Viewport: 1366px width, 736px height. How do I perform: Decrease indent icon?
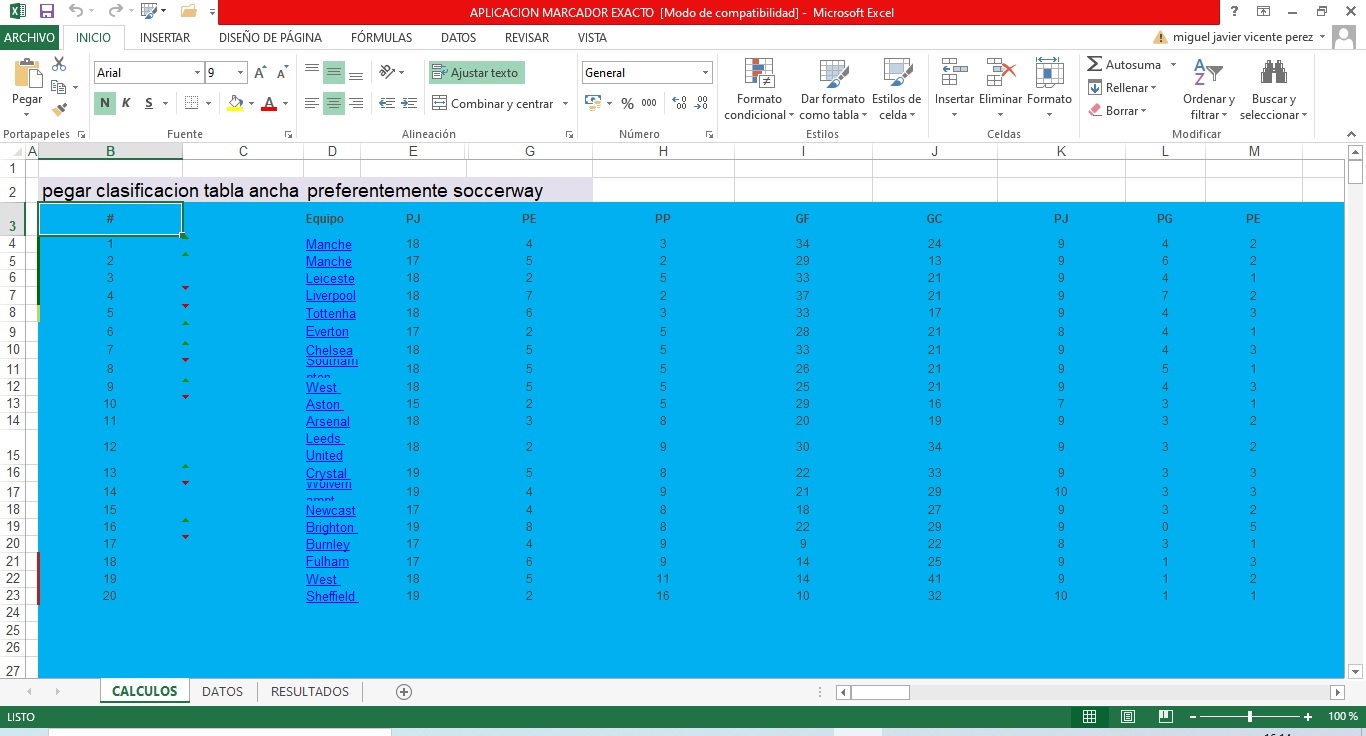[387, 103]
